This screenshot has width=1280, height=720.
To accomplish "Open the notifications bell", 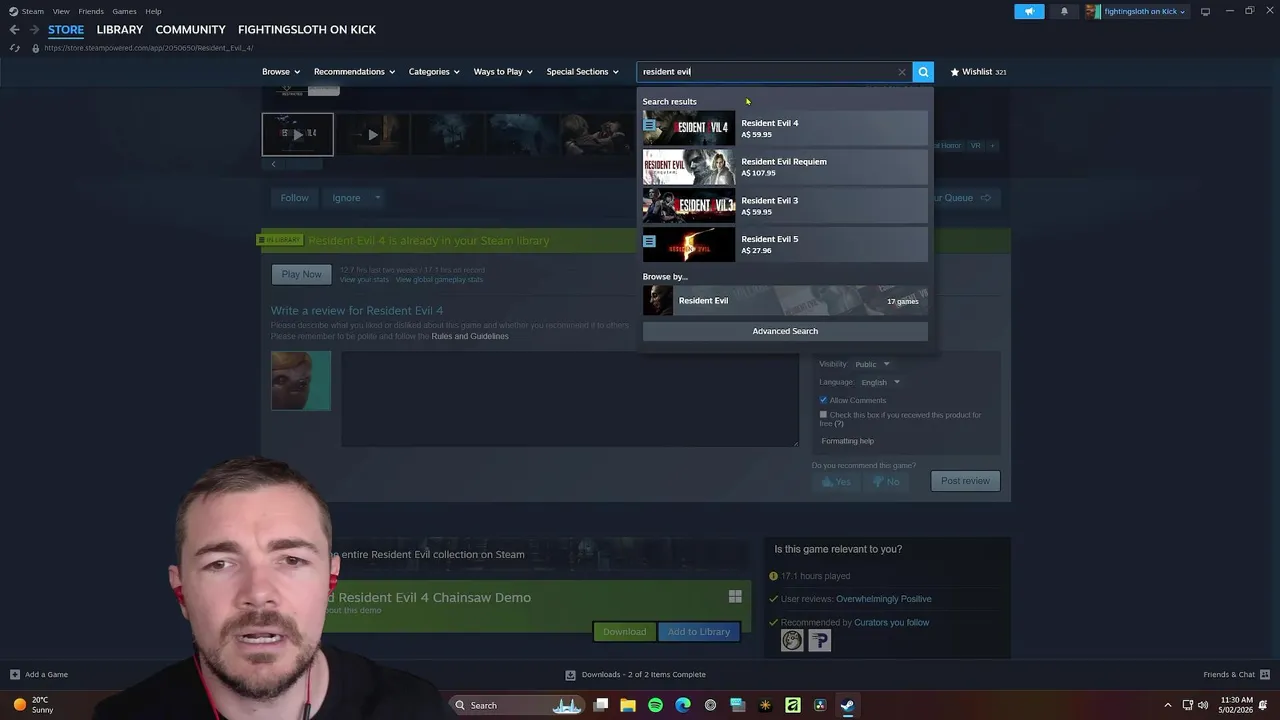I will 1064,12.
